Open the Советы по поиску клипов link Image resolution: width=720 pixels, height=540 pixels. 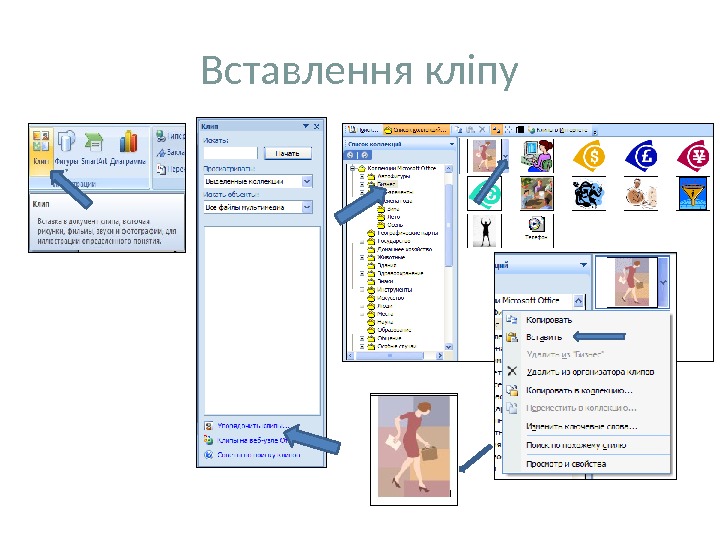click(259, 455)
